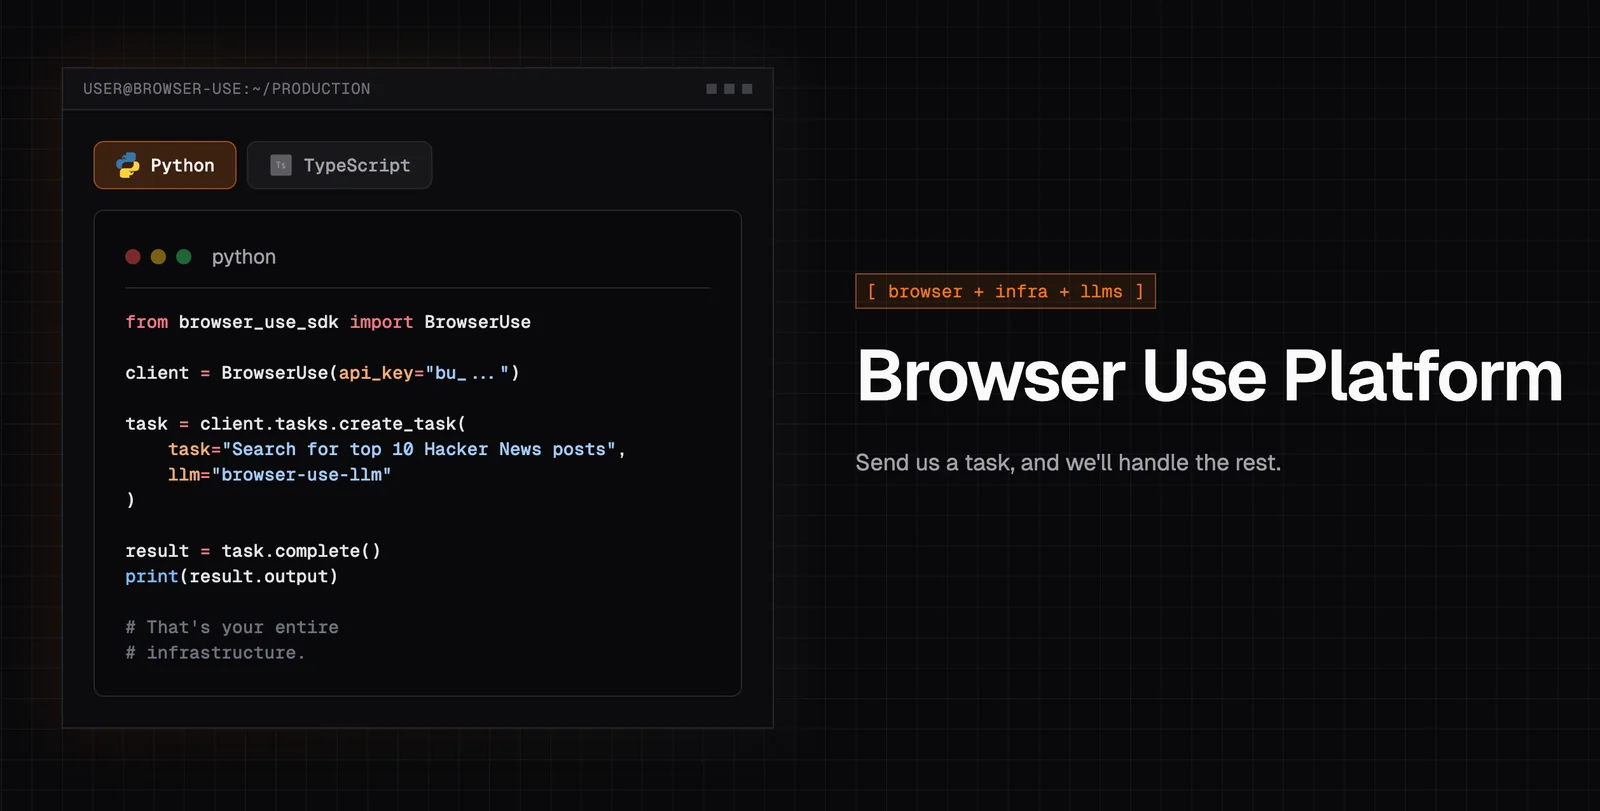Switch to the TypeScript tab
Screen dimensions: 1600x811
[339, 165]
